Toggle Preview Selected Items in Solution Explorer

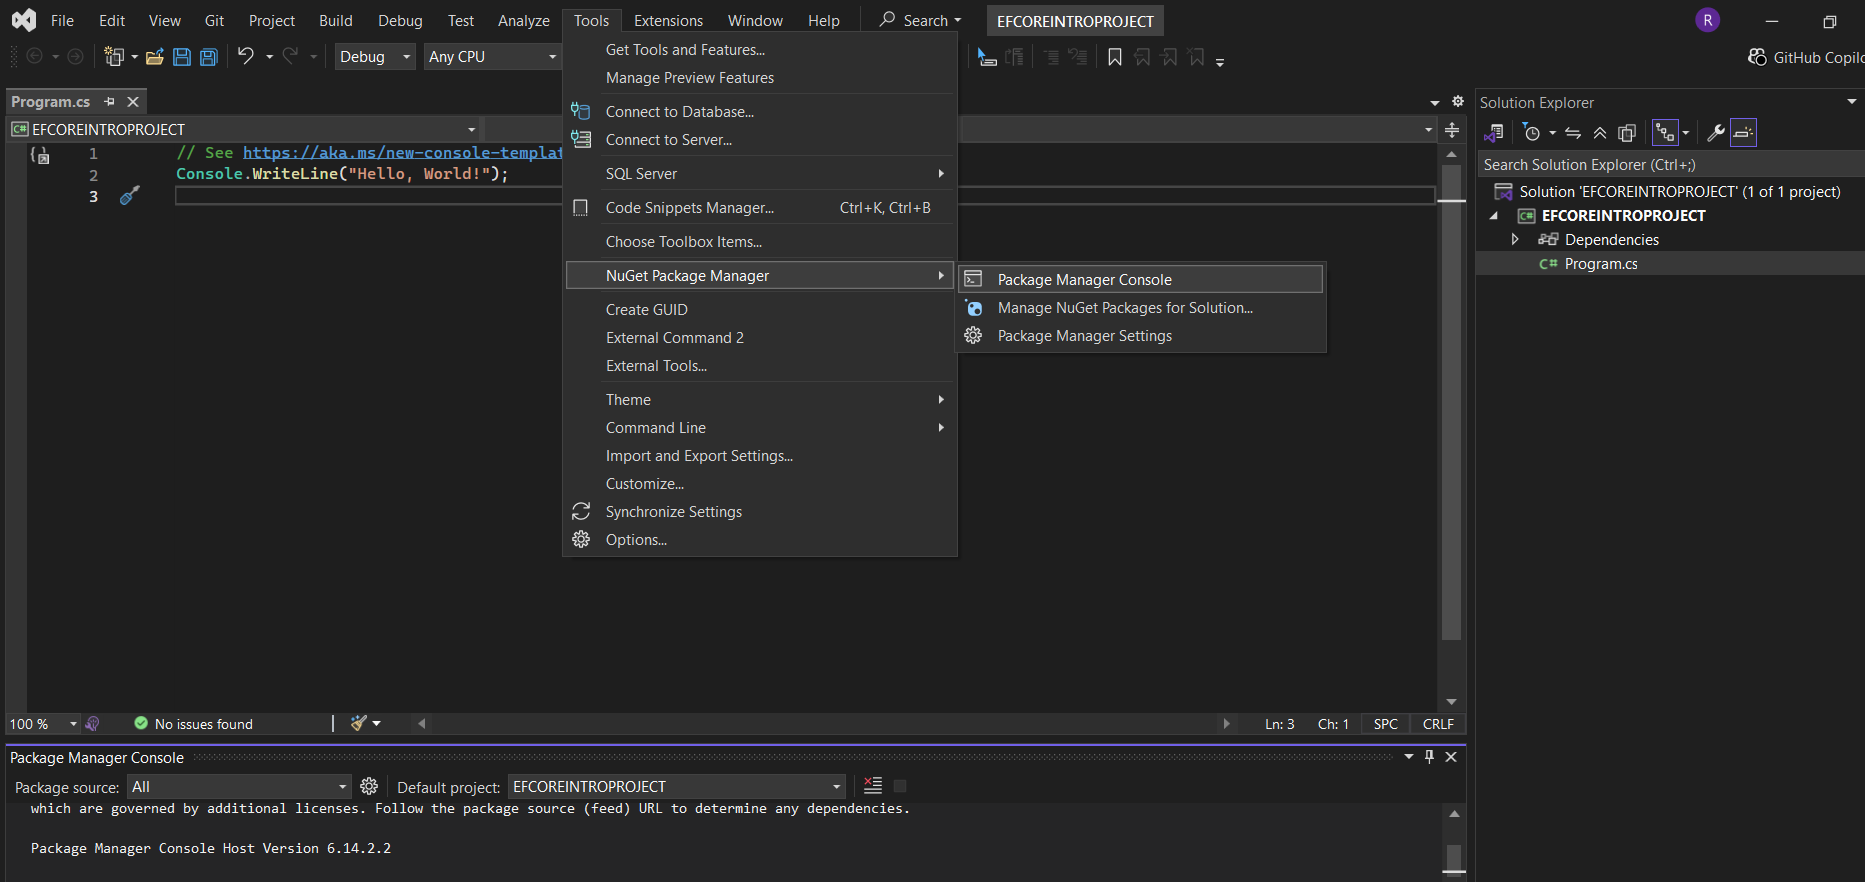[1743, 133]
